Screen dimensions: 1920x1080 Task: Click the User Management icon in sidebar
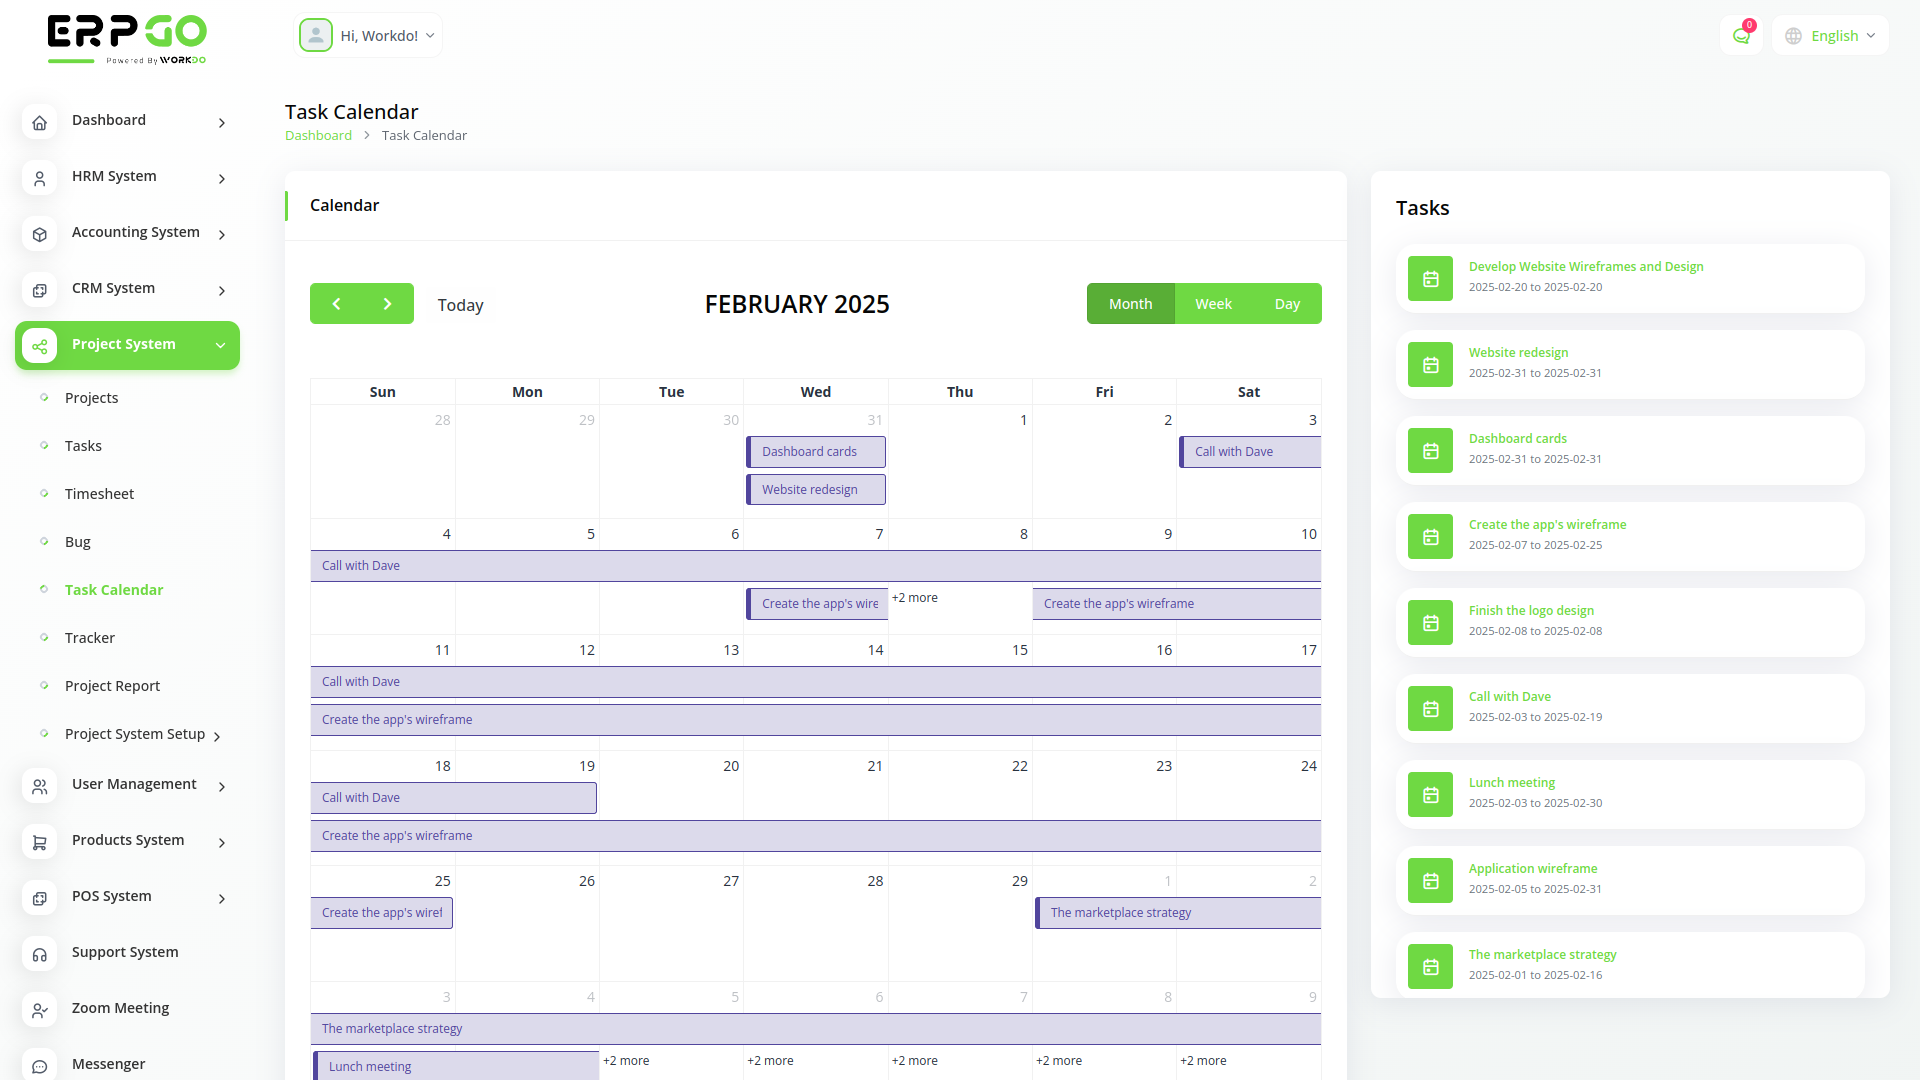click(39, 786)
